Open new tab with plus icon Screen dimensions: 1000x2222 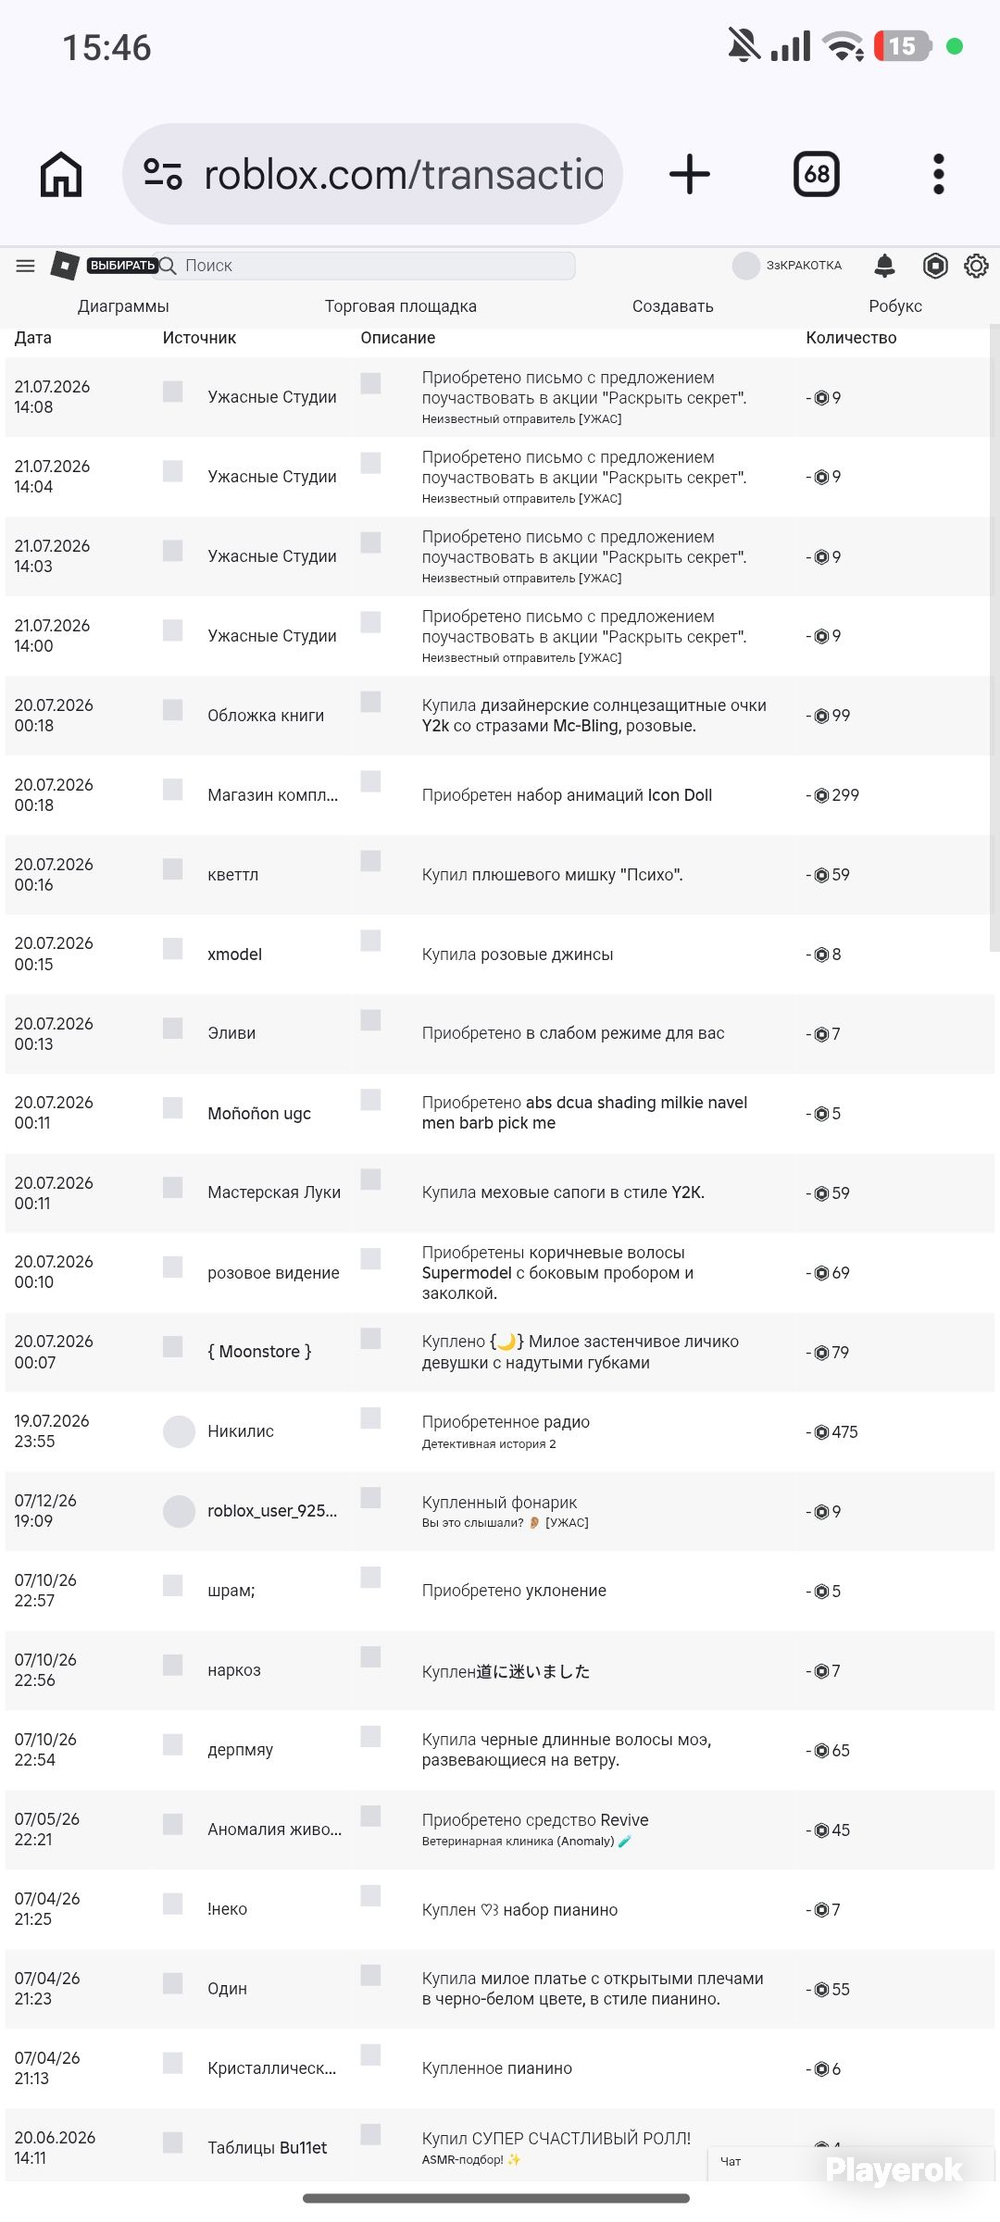(x=689, y=174)
